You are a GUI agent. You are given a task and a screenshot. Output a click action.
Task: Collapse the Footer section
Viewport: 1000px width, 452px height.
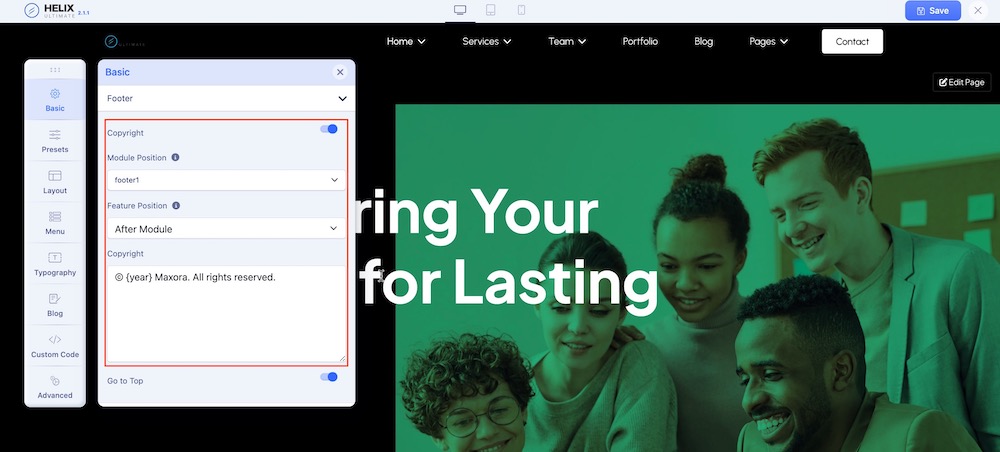pos(226,98)
